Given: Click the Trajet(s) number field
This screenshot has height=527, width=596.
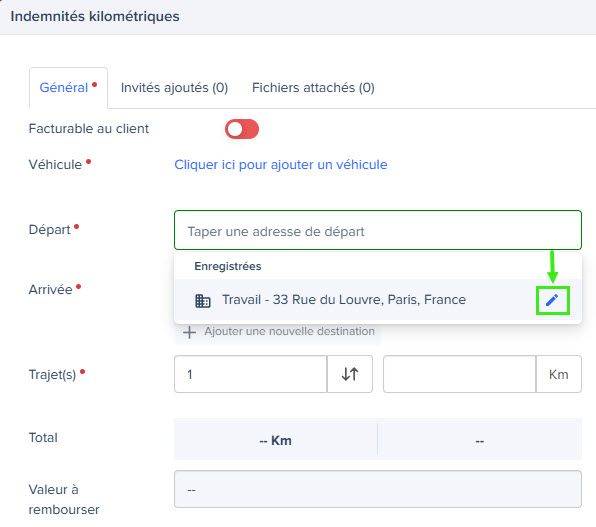Looking at the screenshot, I should pyautogui.click(x=251, y=374).
